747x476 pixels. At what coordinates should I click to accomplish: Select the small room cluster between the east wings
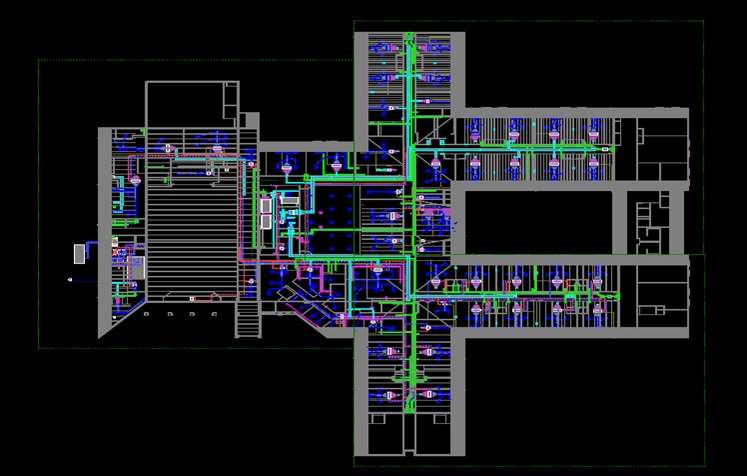click(x=655, y=220)
